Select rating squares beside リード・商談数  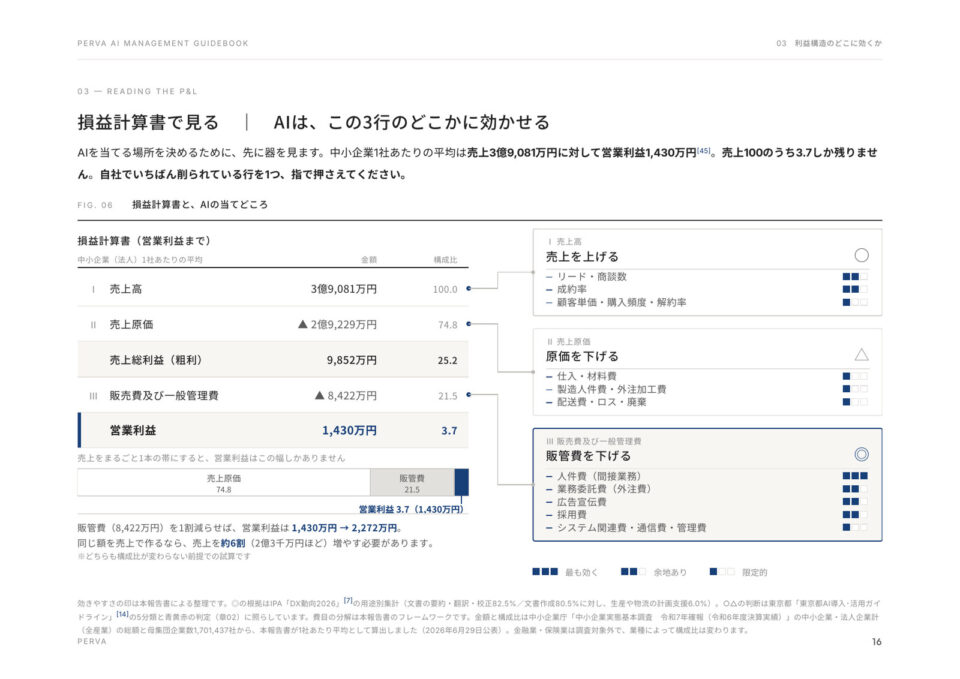click(855, 277)
